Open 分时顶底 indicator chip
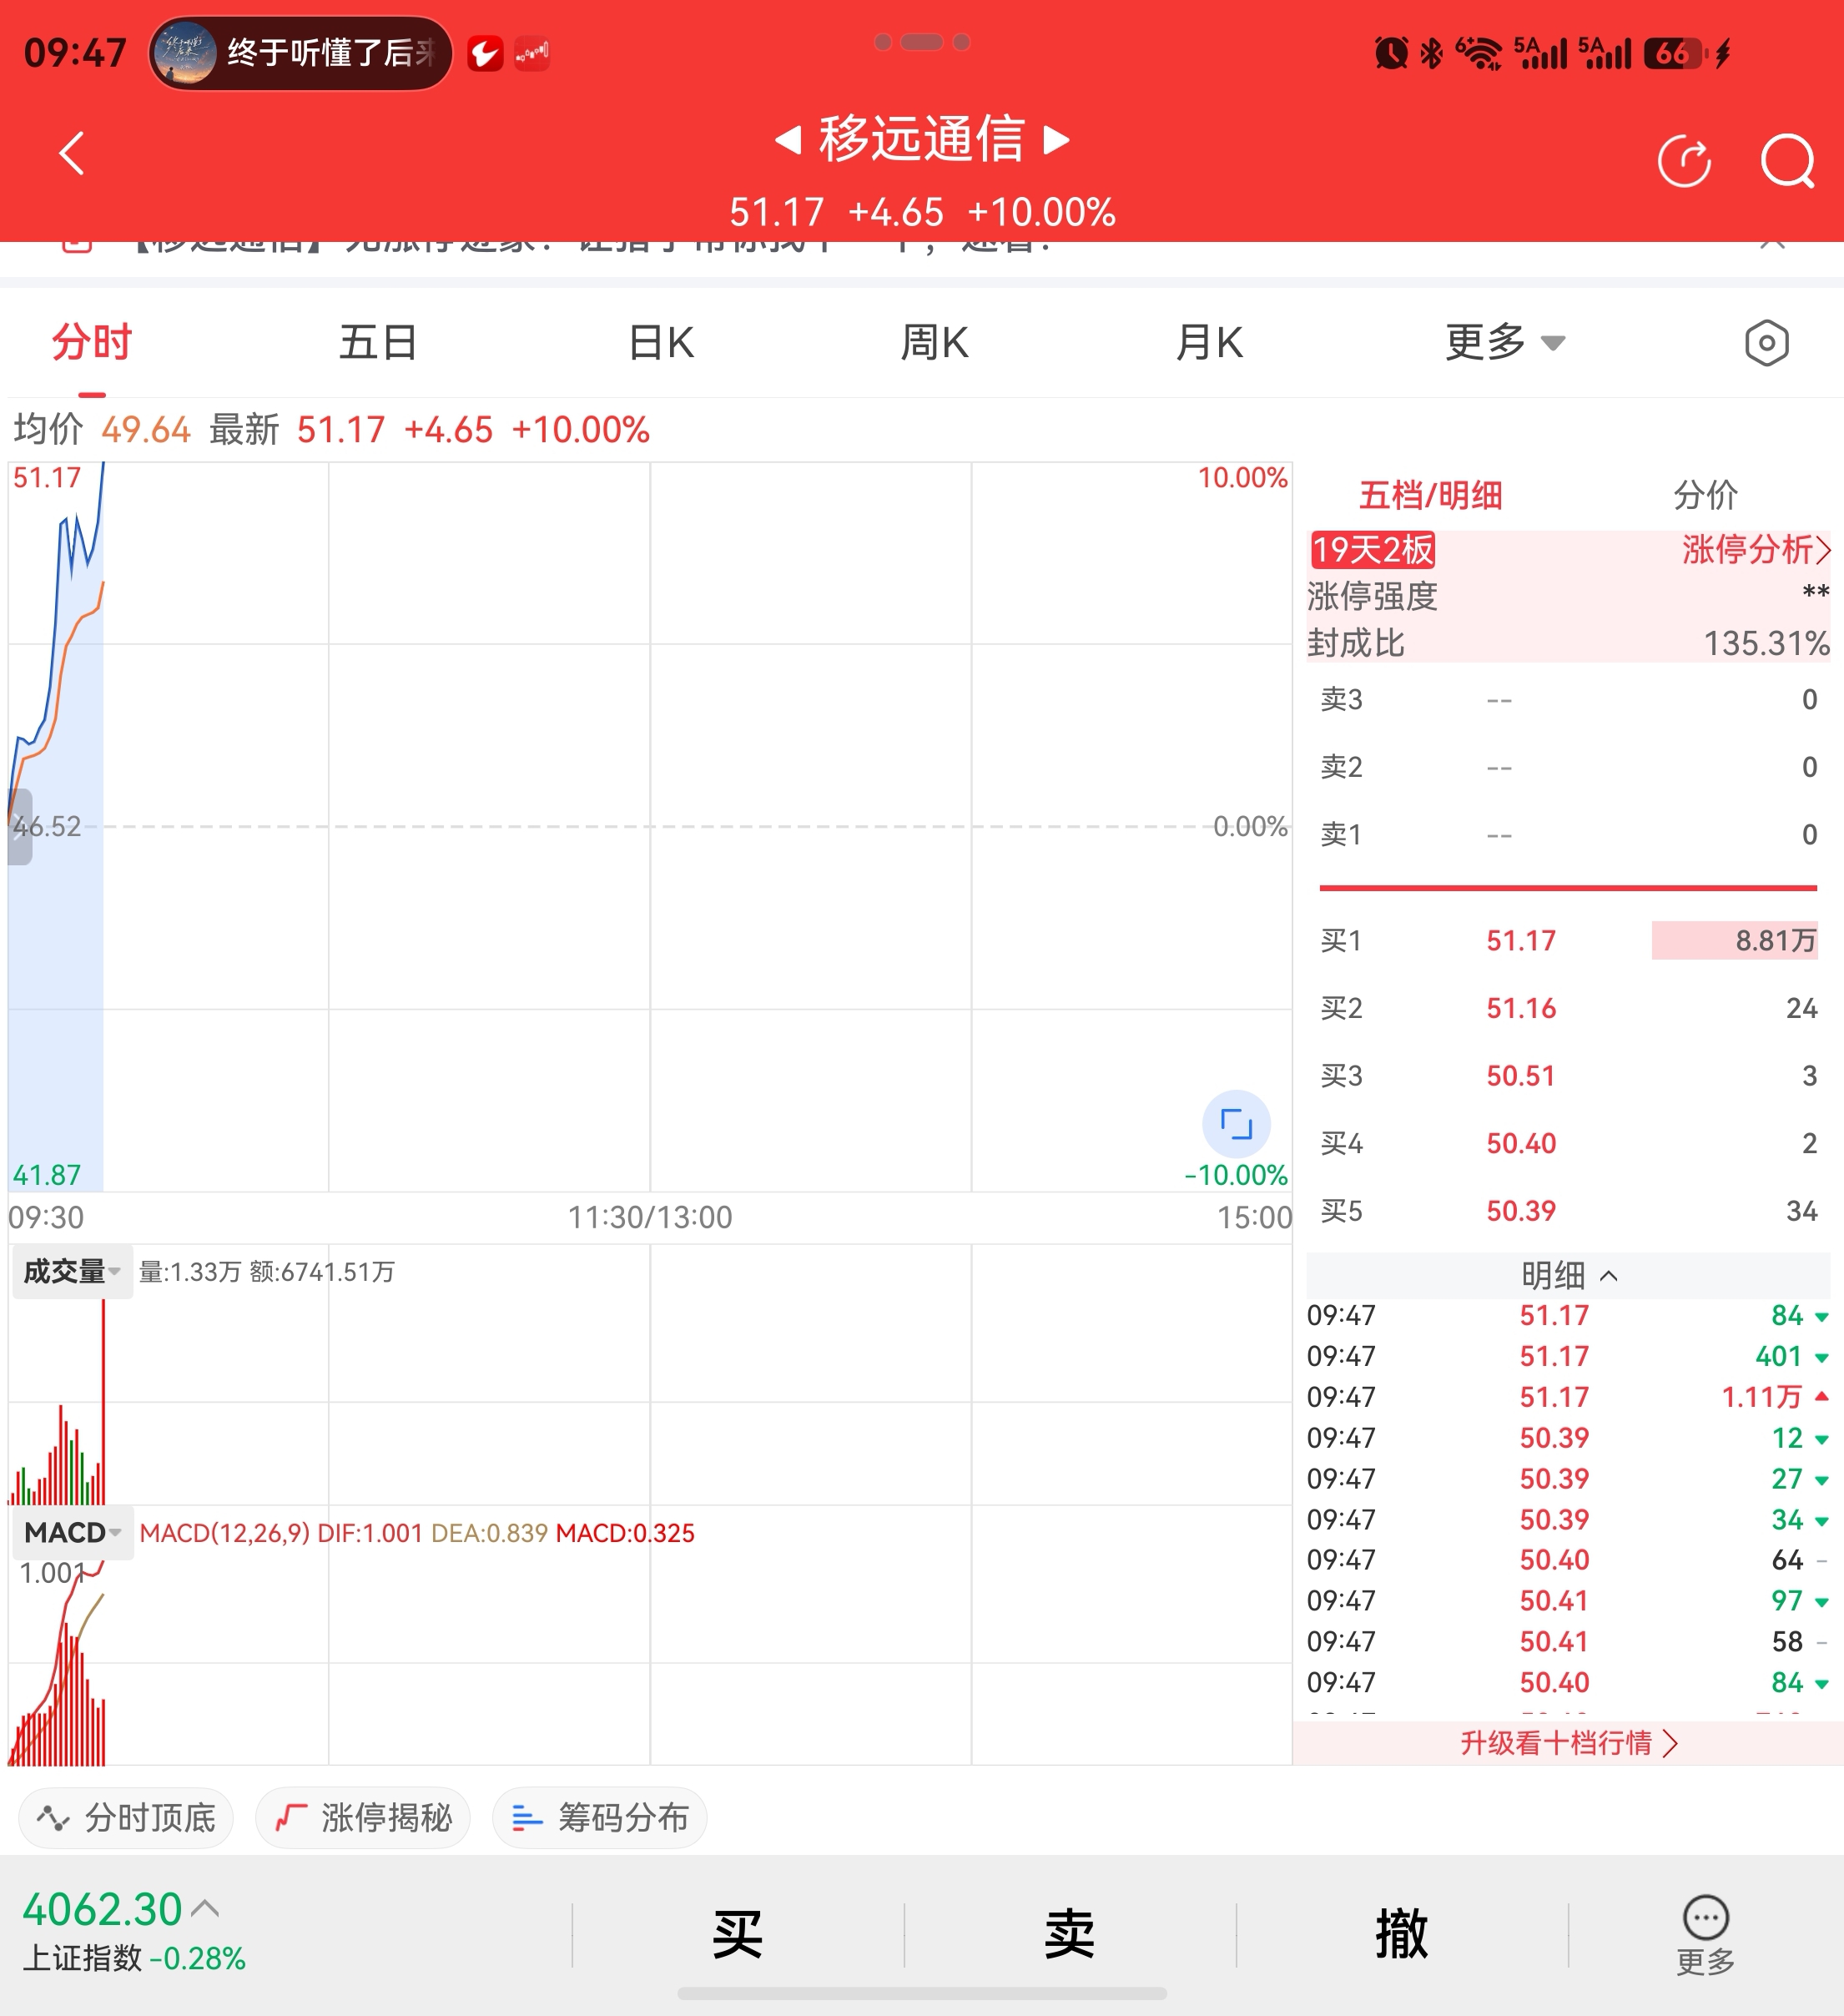 tap(126, 1817)
